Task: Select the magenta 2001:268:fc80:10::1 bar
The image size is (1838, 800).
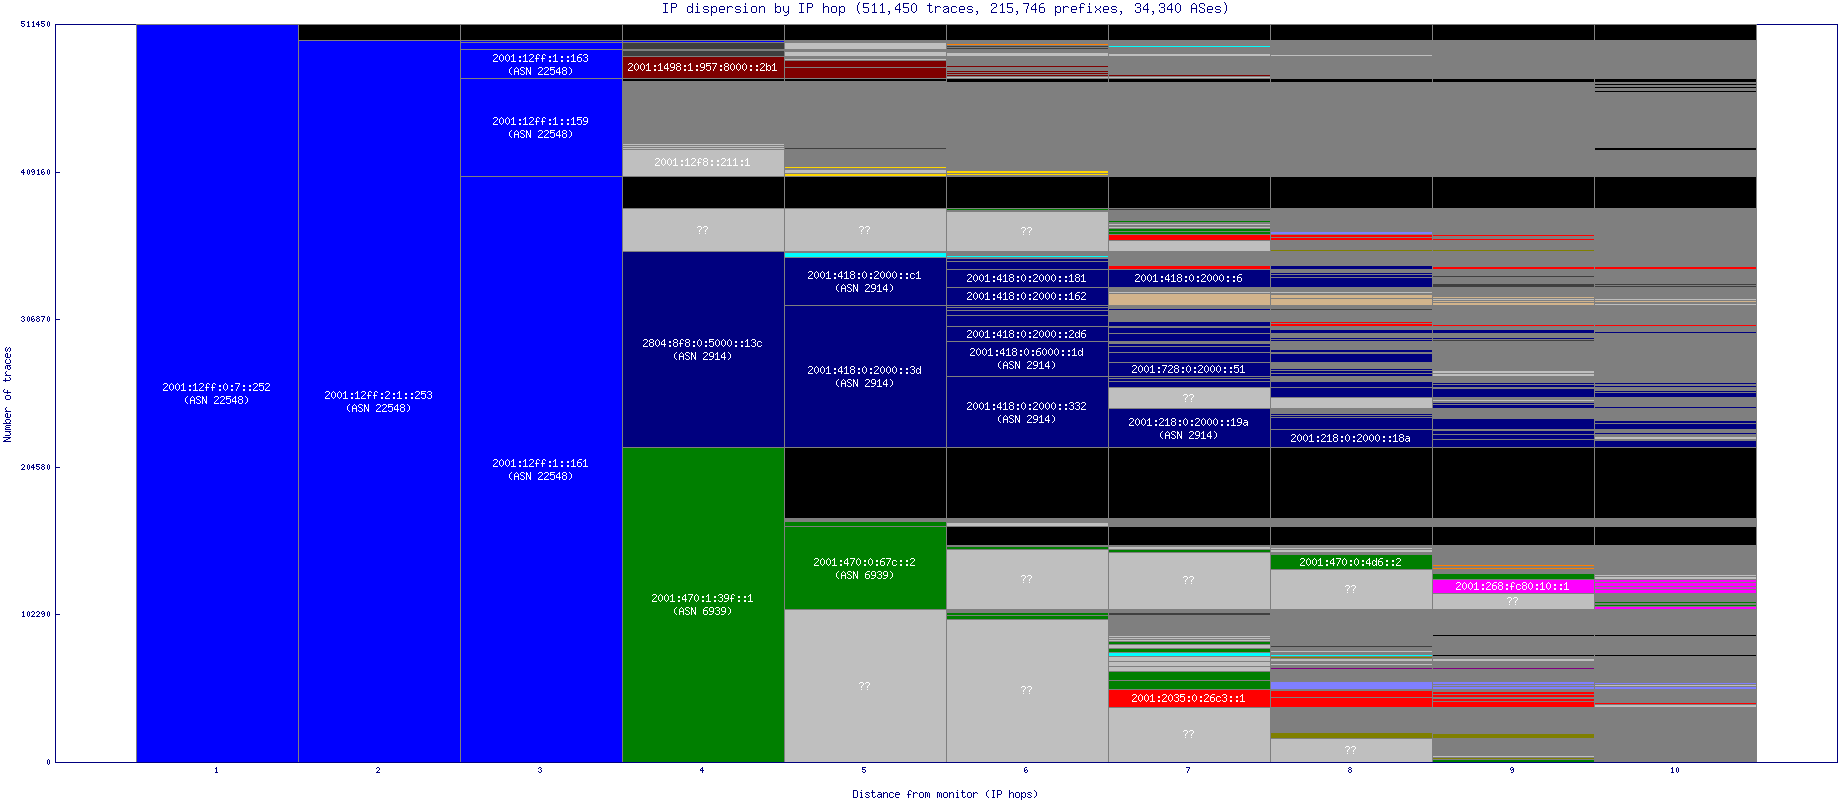Action: point(1513,586)
